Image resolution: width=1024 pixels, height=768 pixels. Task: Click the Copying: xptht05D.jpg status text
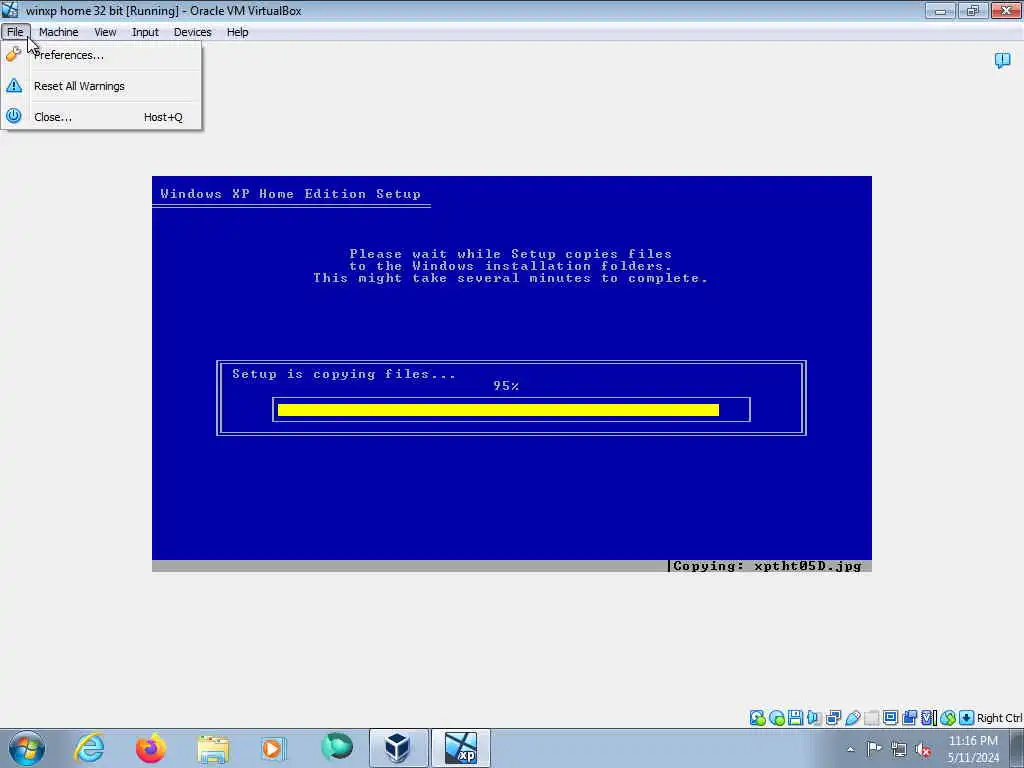tap(767, 566)
